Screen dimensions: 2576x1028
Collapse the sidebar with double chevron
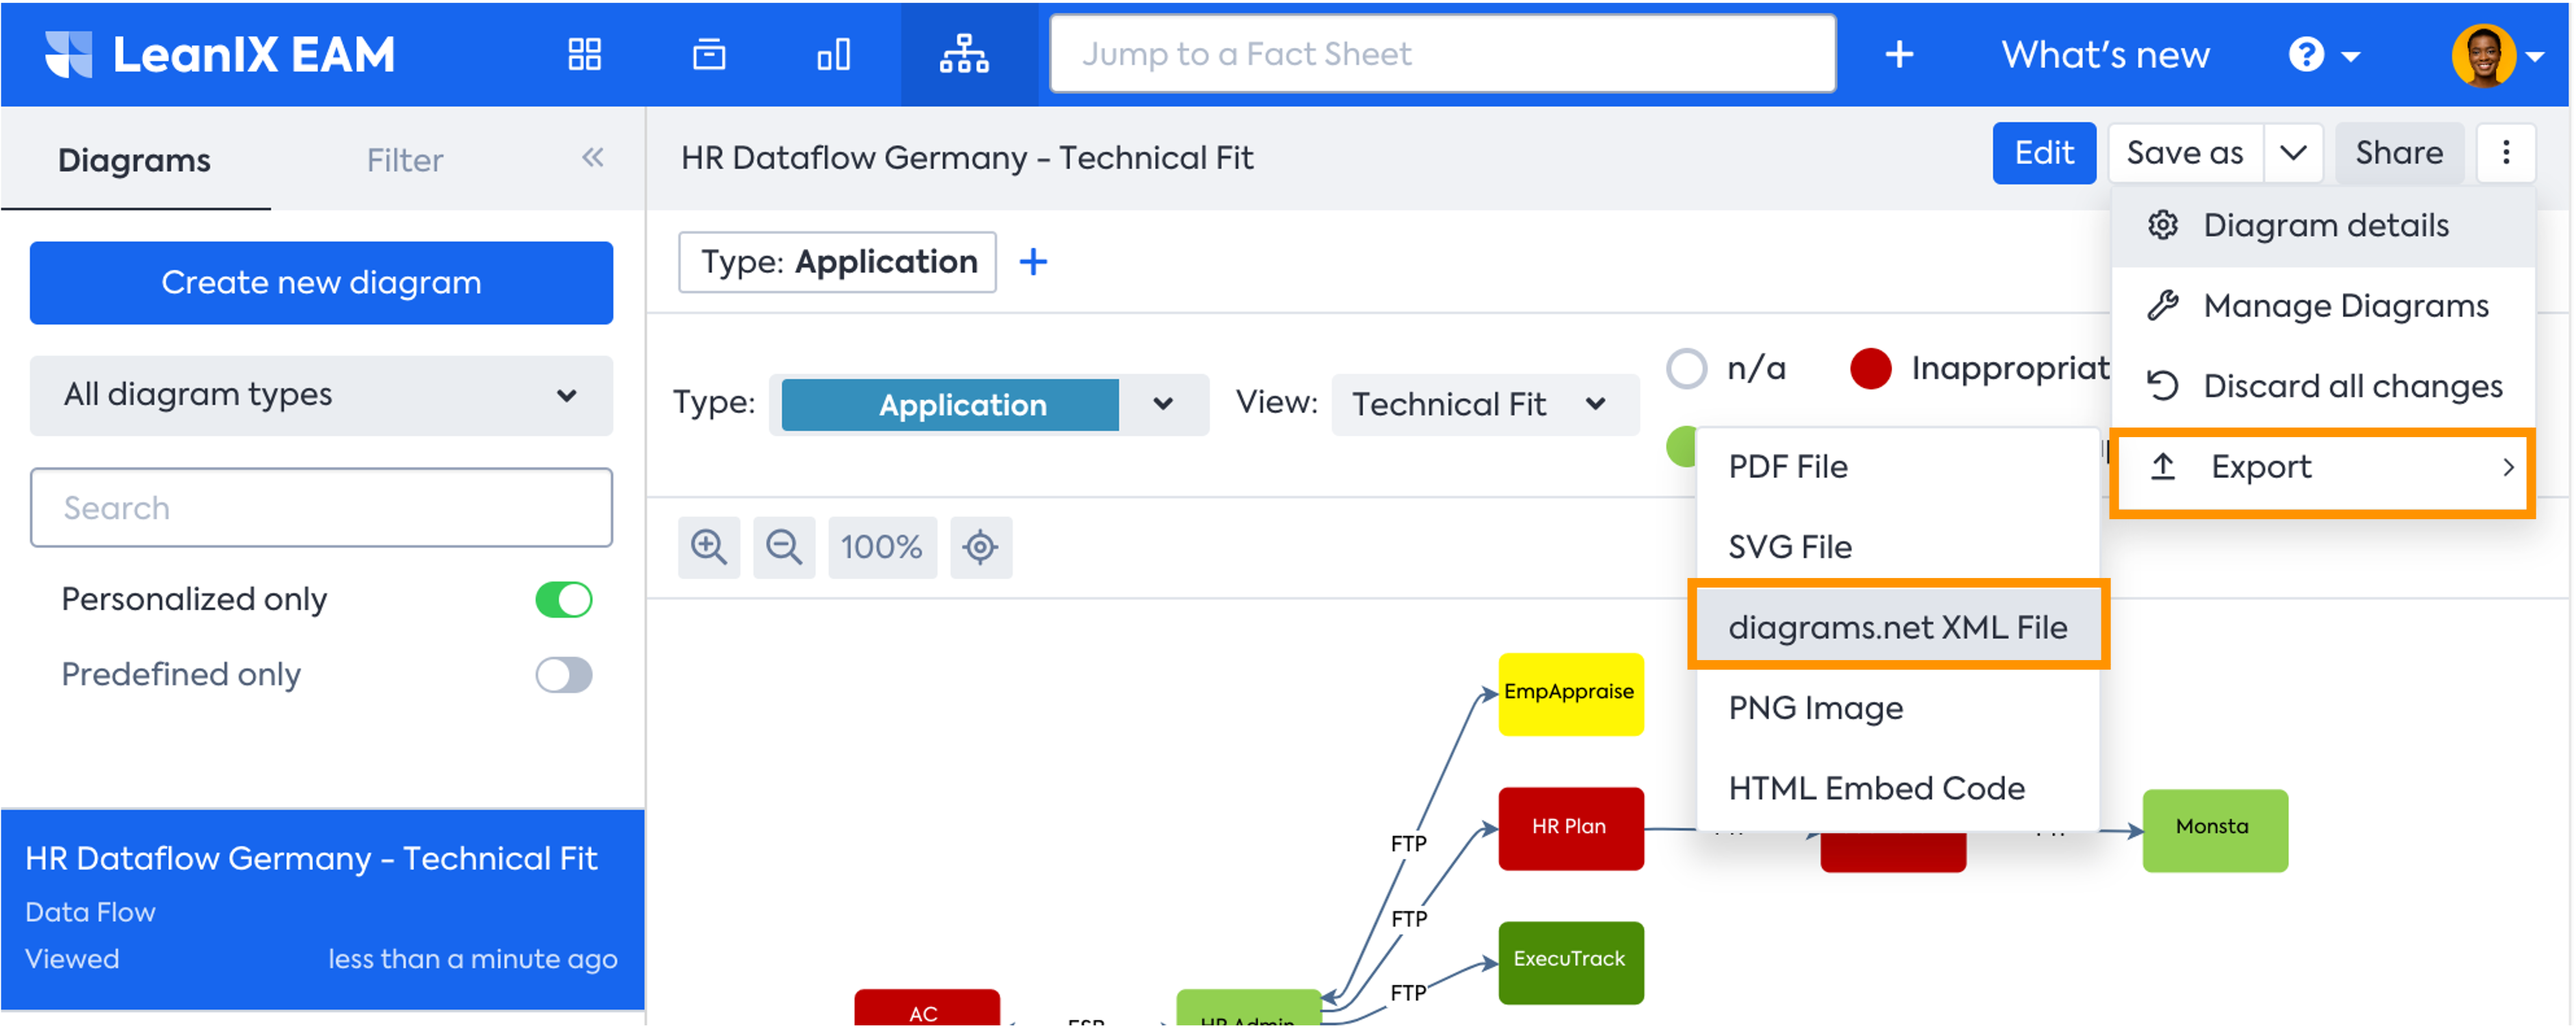click(593, 157)
